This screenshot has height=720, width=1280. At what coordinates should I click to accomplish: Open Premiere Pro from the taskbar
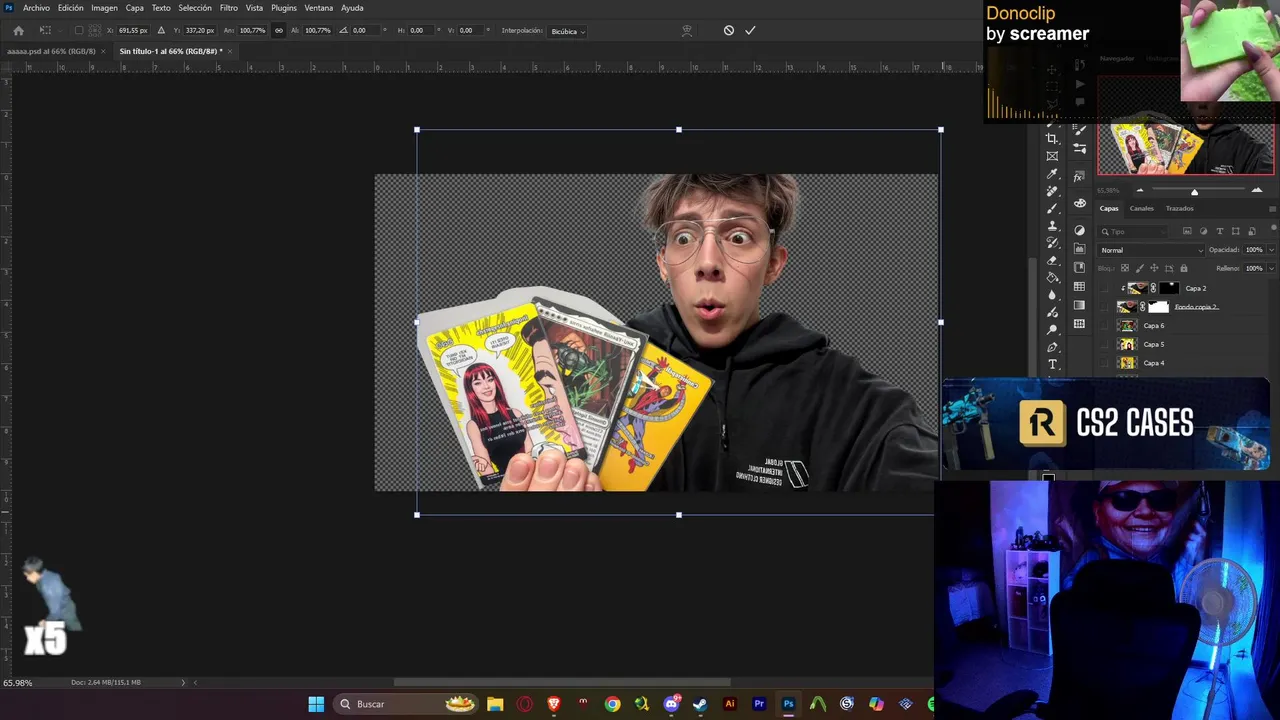[x=759, y=704]
